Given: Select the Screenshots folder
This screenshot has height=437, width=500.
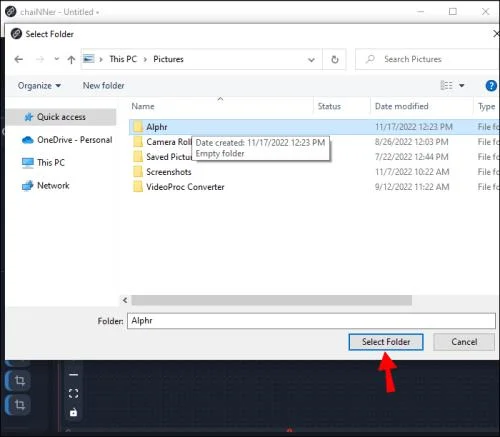Looking at the screenshot, I should click(x=169, y=172).
